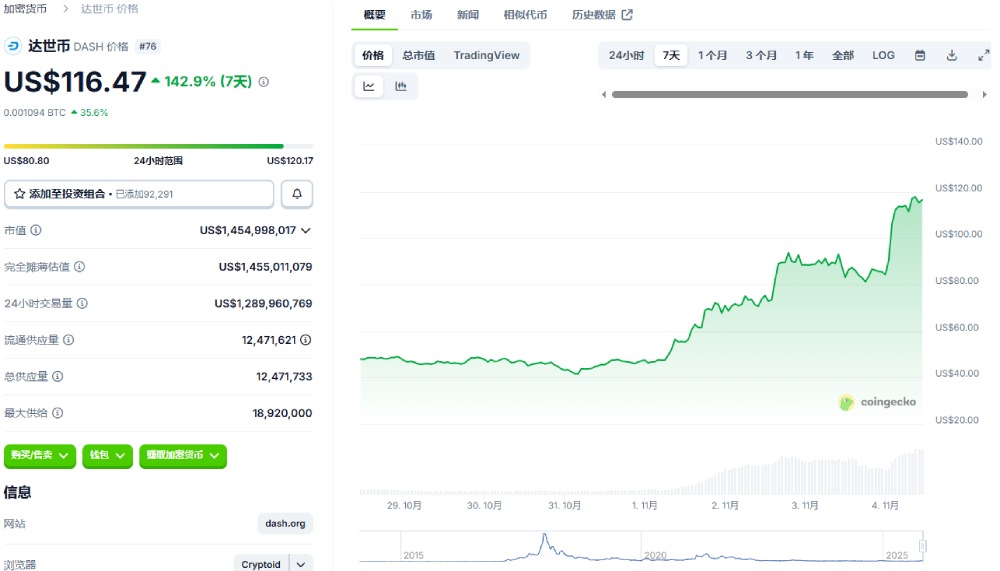The image size is (1000, 571).
Task: Select 1年 time range
Action: (x=804, y=56)
